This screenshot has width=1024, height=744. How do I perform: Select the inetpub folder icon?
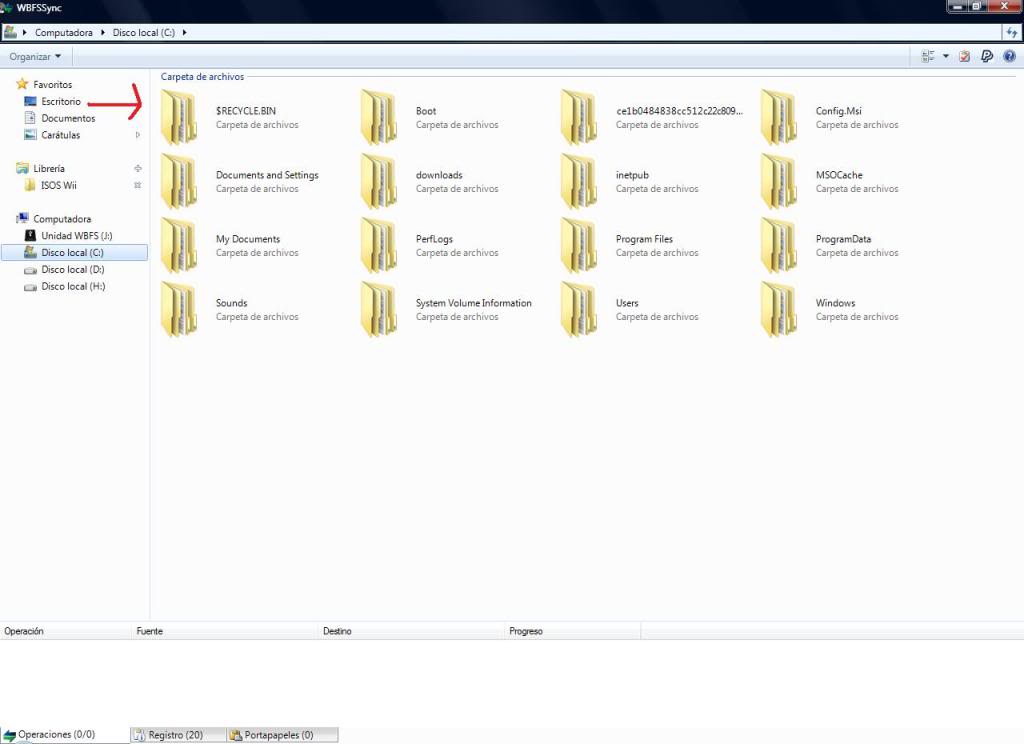tap(579, 182)
